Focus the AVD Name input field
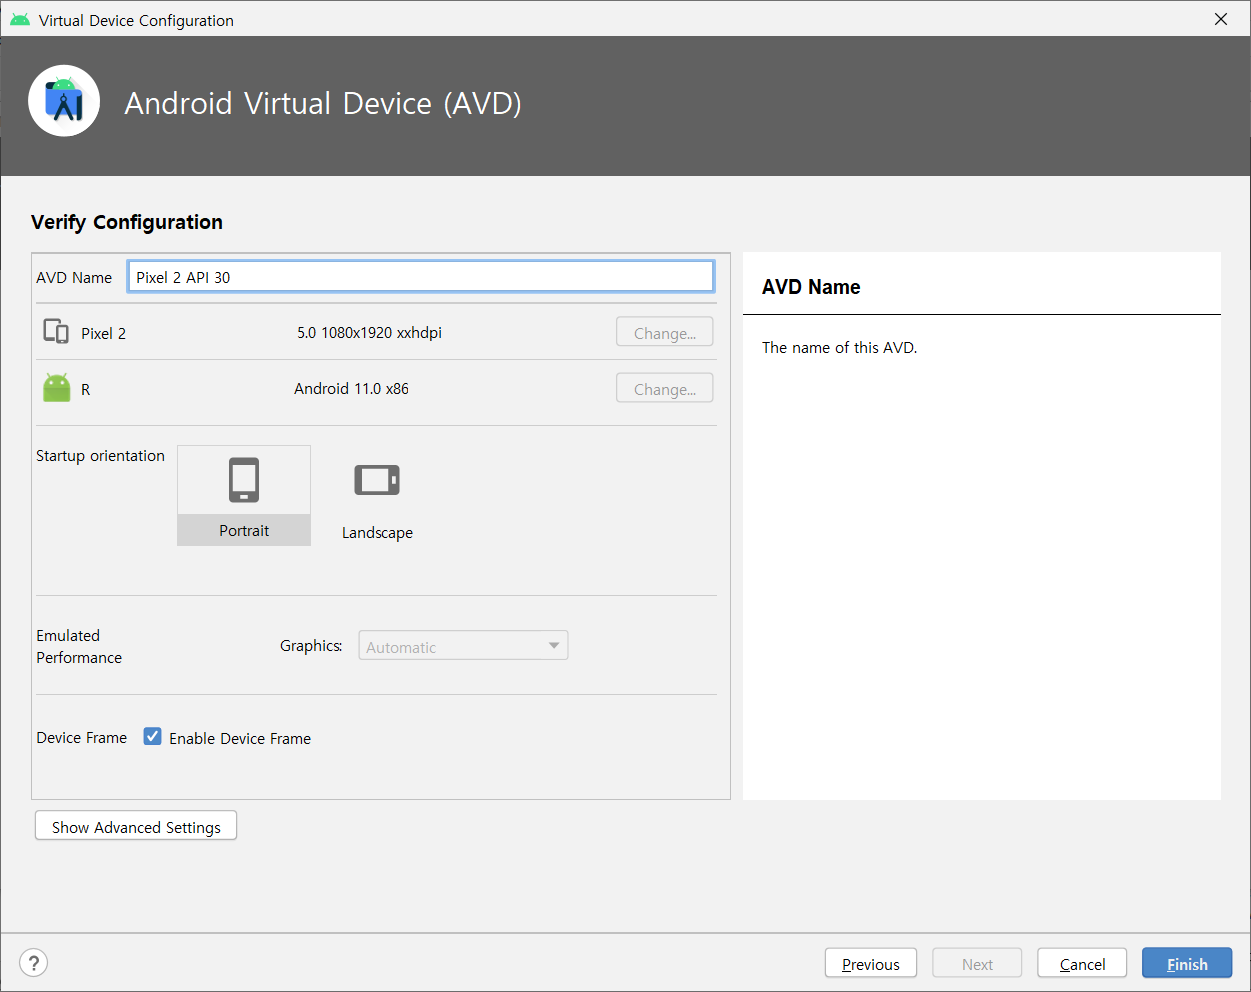Screen dimensions: 1251x992 coord(421,277)
